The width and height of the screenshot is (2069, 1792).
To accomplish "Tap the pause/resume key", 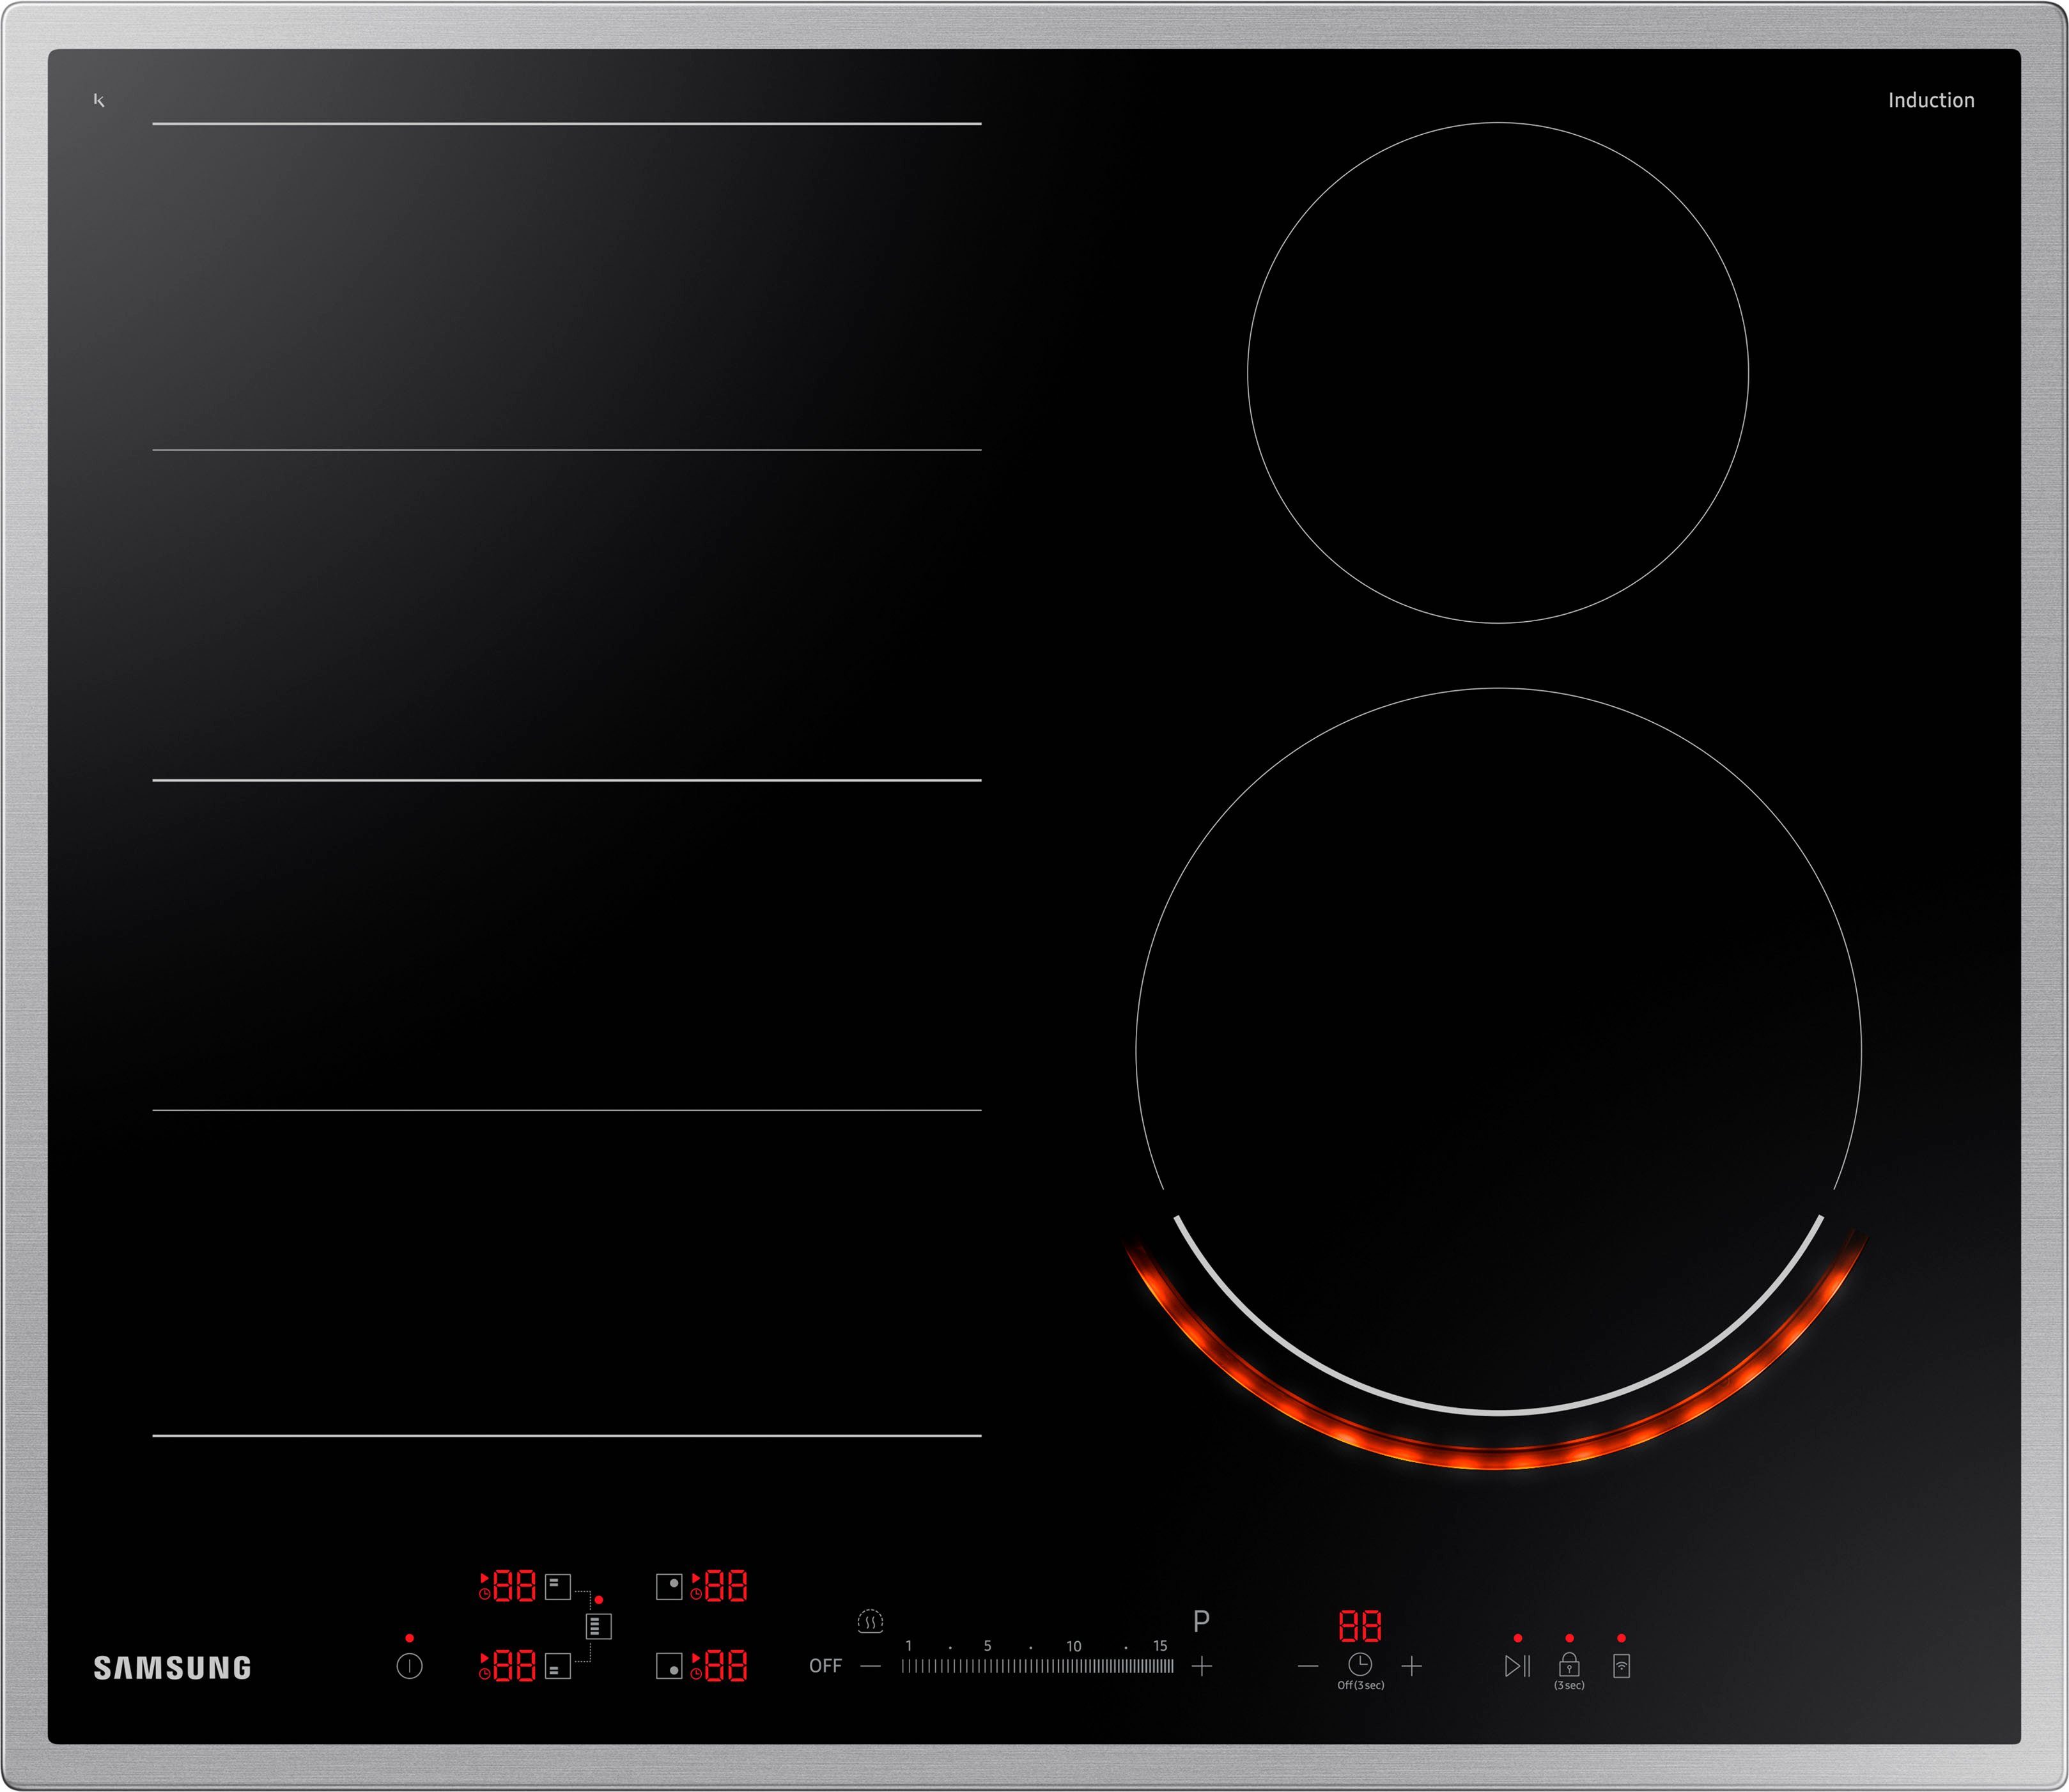I will pyautogui.click(x=1518, y=1666).
